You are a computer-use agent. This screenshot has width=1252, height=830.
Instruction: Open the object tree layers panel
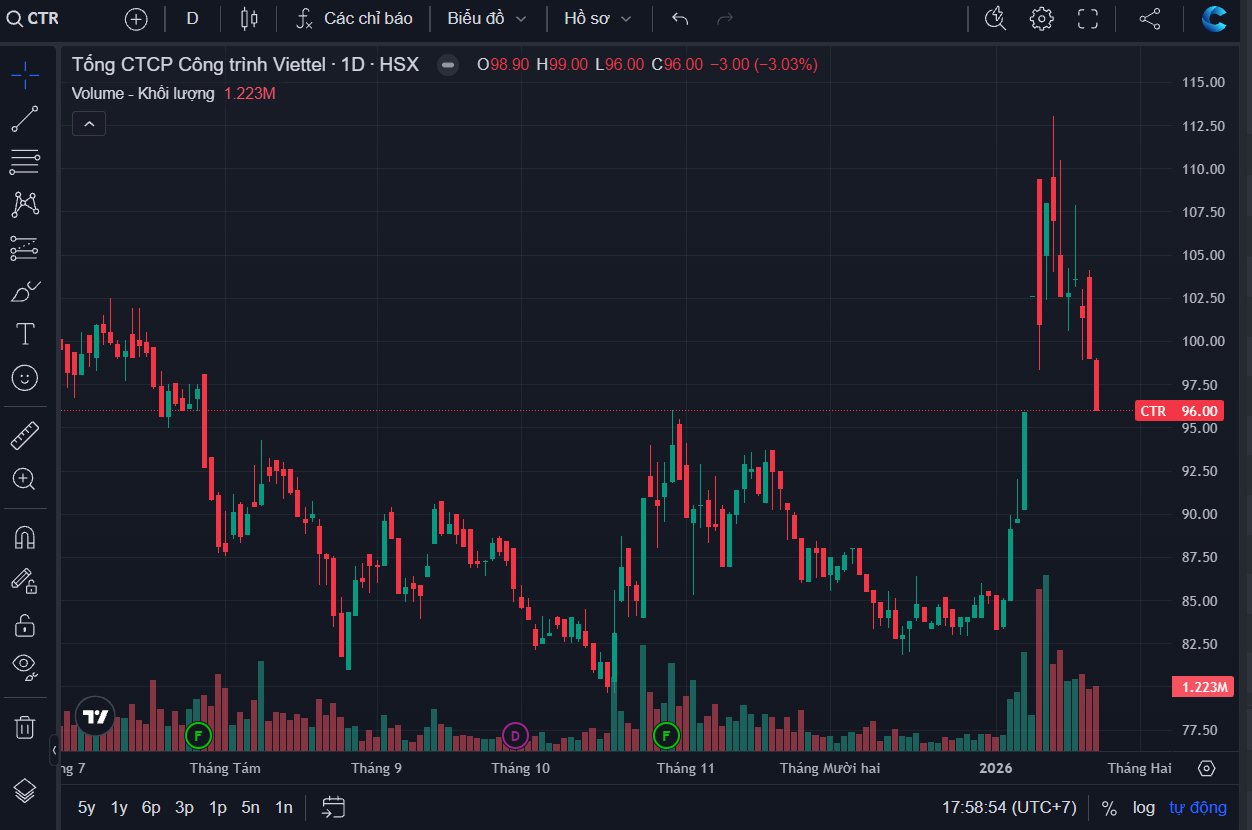[25, 791]
